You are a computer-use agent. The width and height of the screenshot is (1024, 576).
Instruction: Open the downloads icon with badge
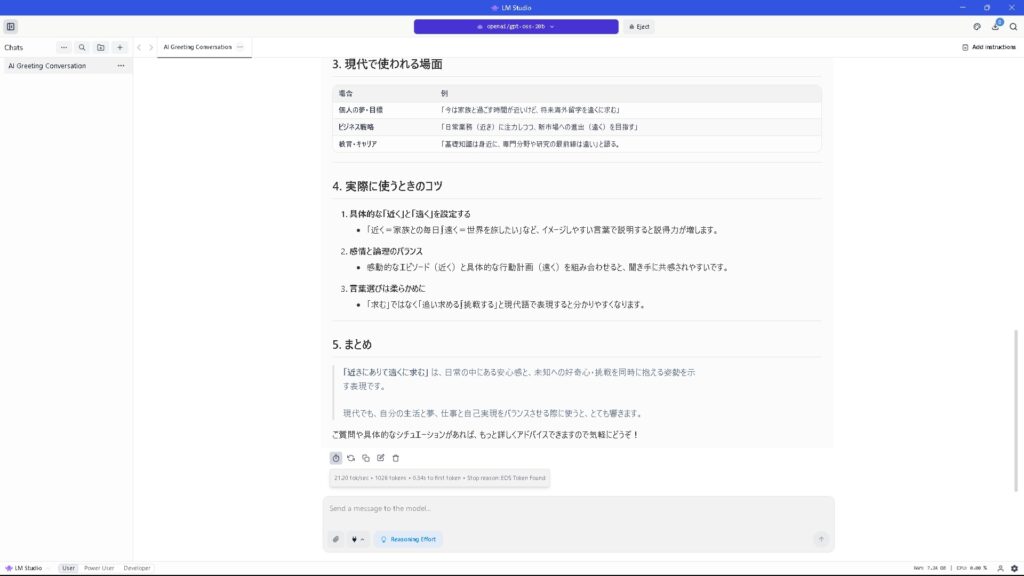point(995,27)
